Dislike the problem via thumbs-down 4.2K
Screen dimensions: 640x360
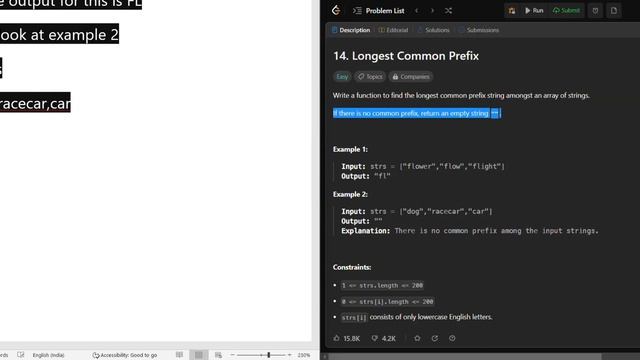(x=384, y=338)
